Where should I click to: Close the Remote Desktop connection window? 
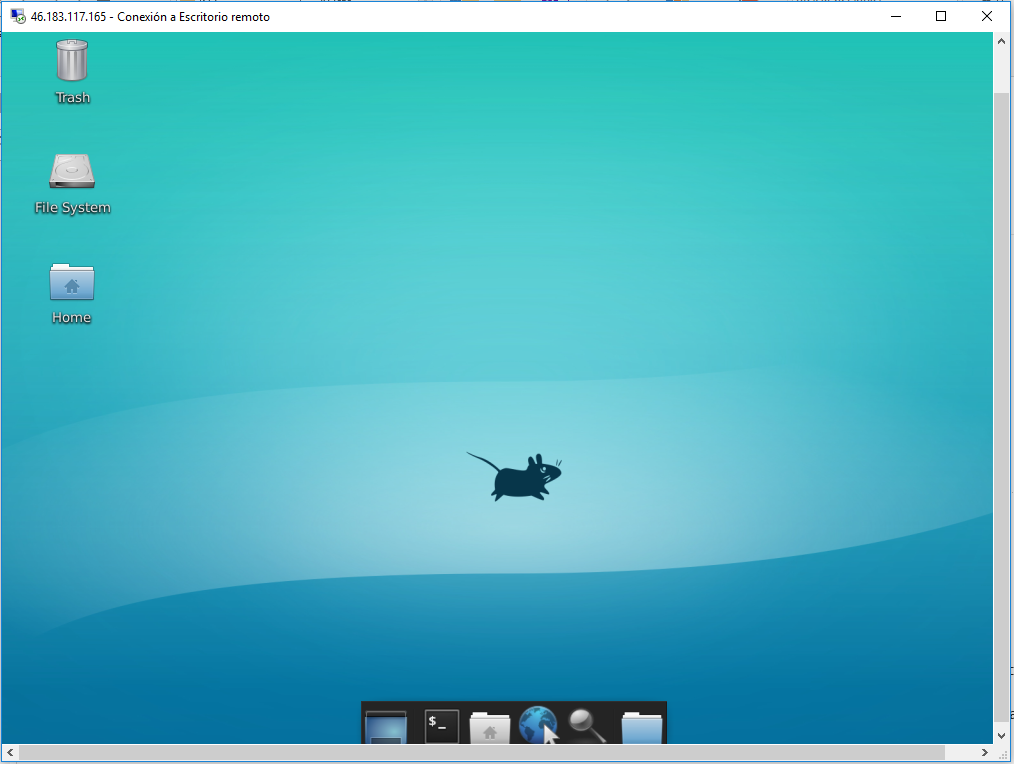pyautogui.click(x=987, y=16)
